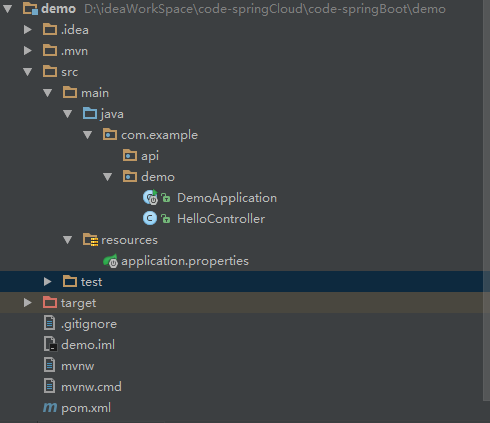Click the .mvn folder icon
This screenshot has height=423, width=490.
coord(50,50)
